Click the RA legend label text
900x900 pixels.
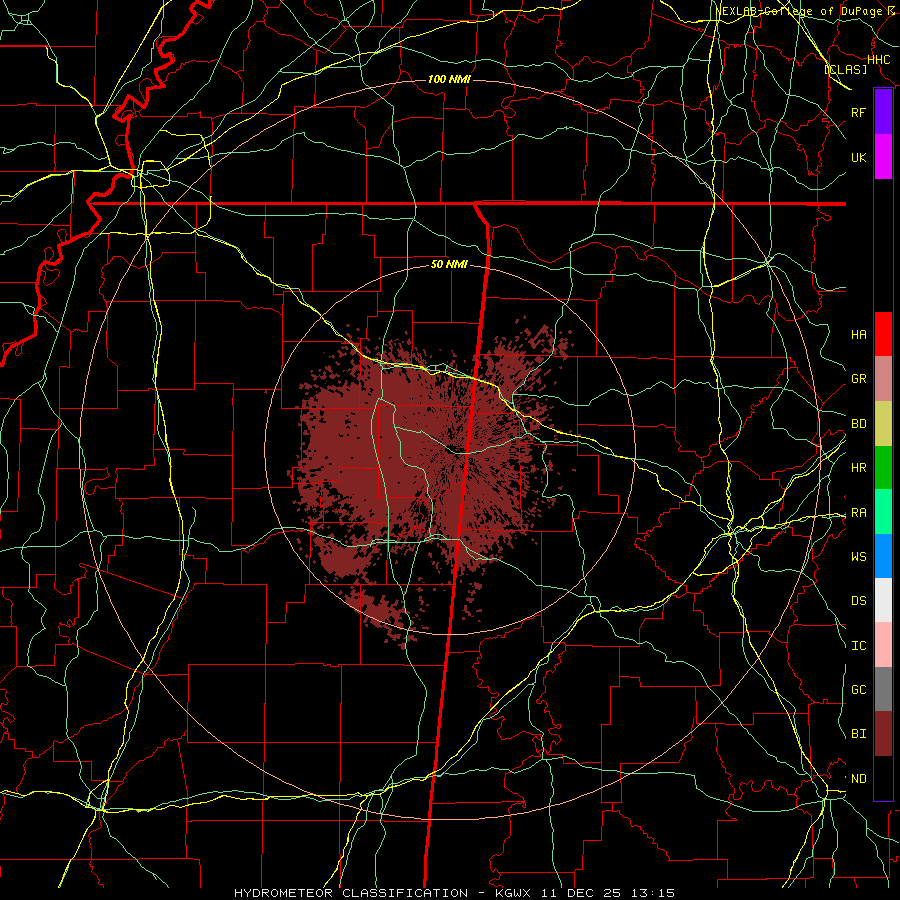coord(859,513)
